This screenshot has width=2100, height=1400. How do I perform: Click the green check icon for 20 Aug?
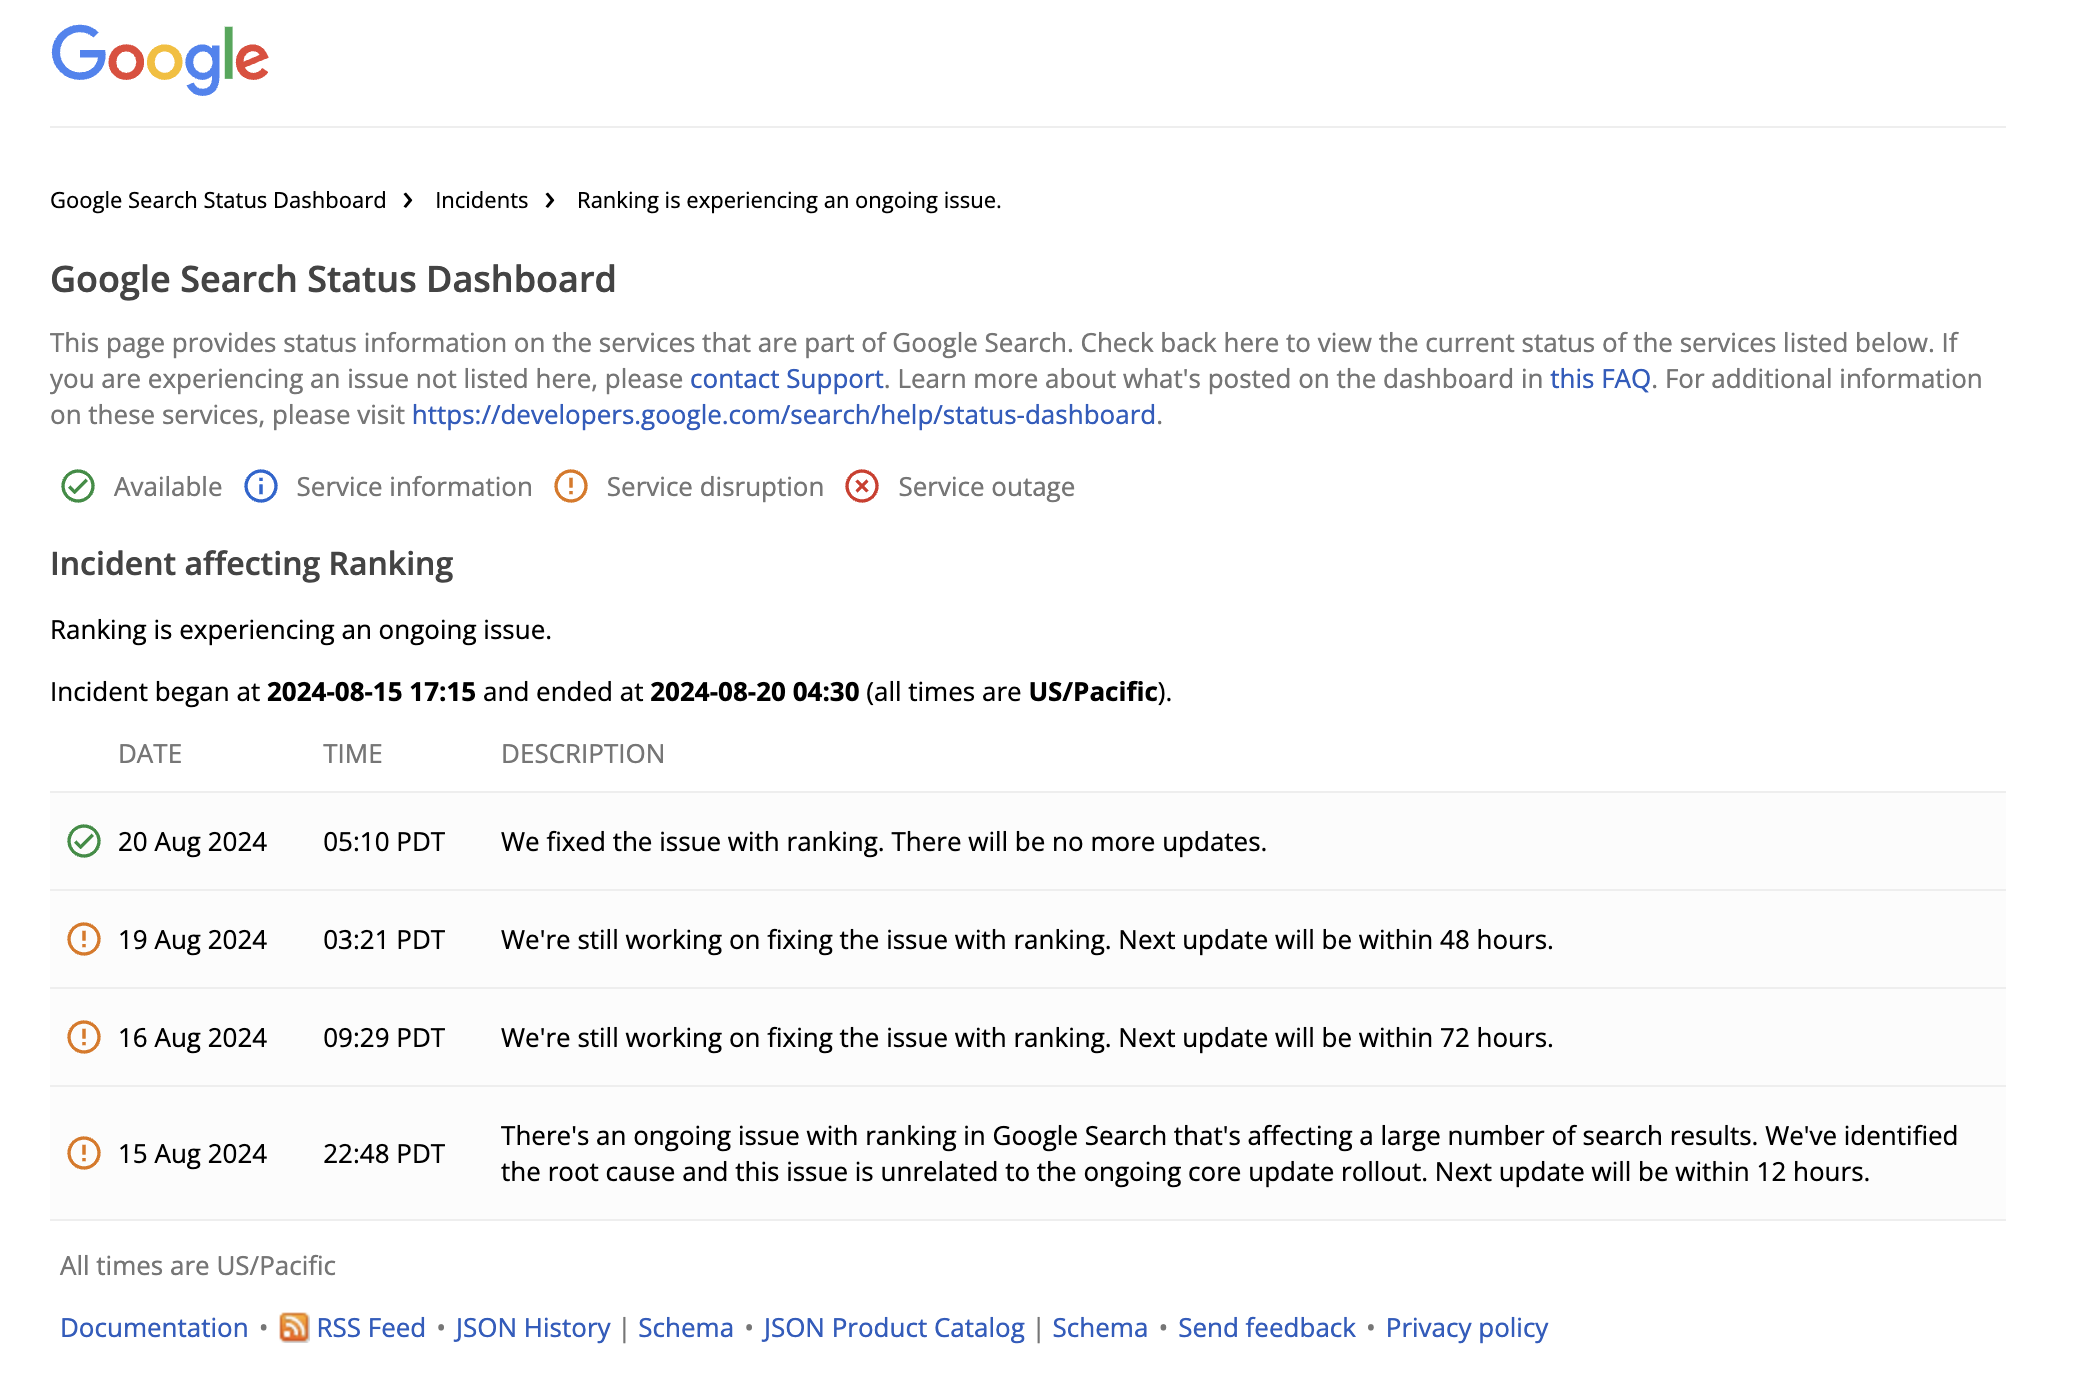point(84,841)
